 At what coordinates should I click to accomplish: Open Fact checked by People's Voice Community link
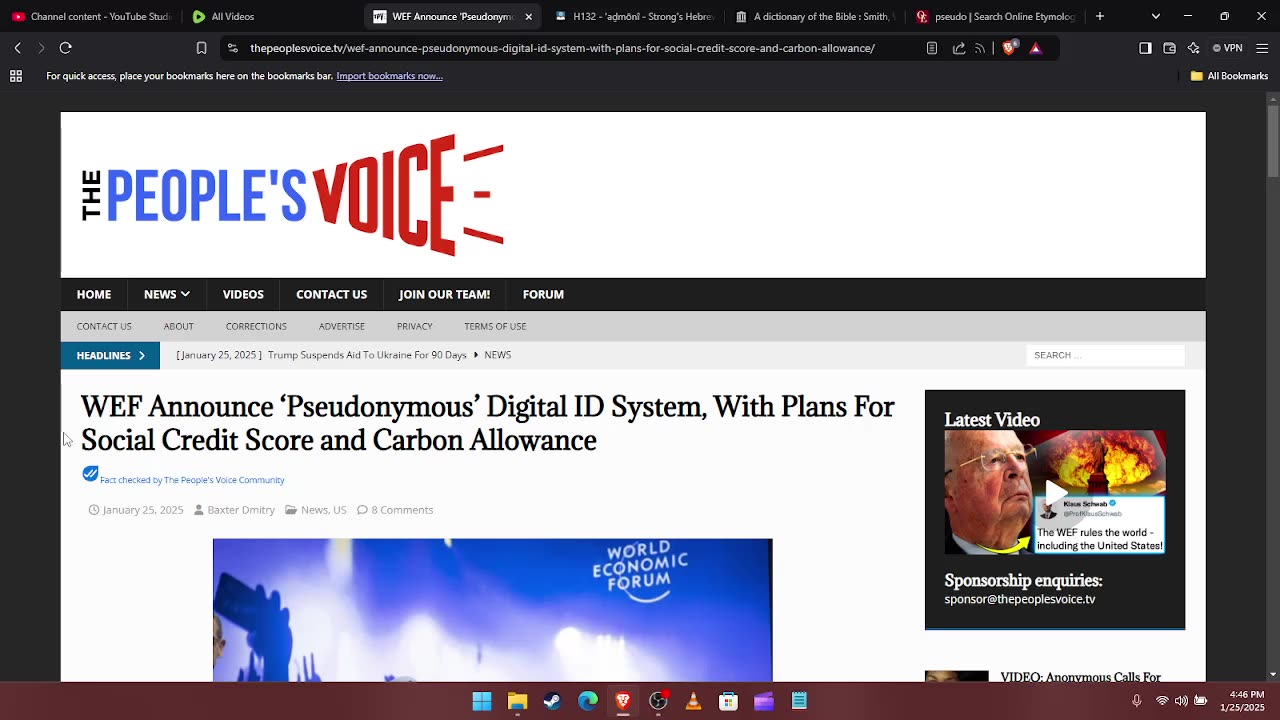[x=192, y=480]
